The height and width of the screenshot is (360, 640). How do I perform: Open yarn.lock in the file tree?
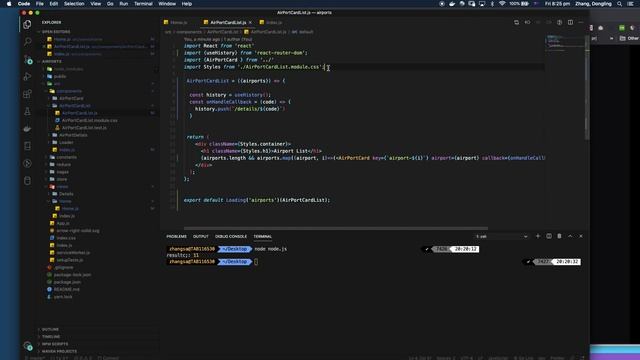(63, 297)
